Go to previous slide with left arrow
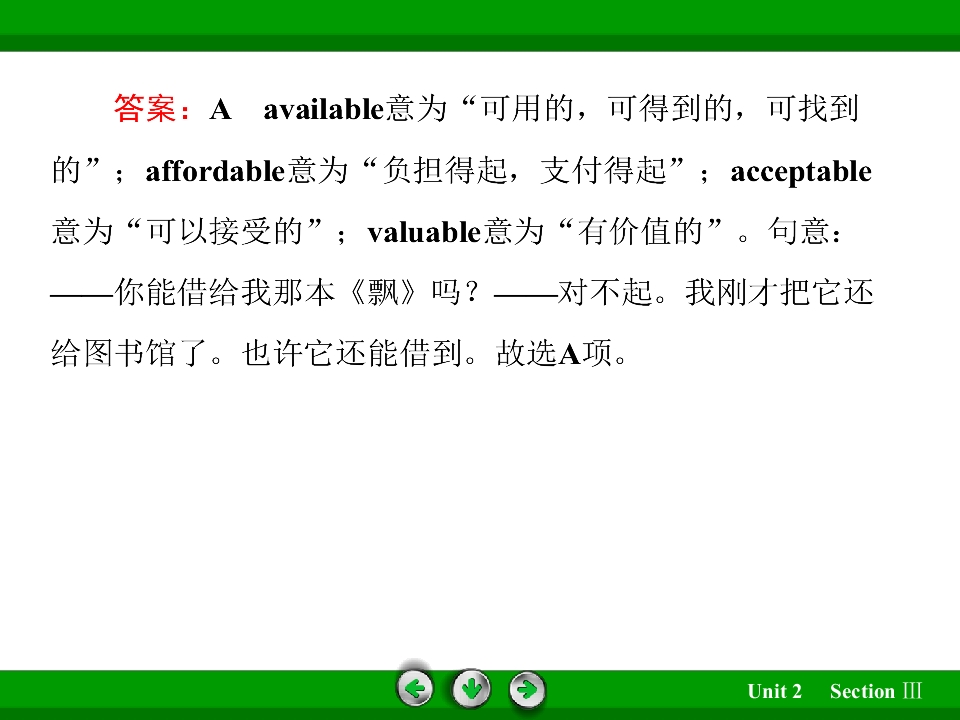Image resolution: width=960 pixels, height=720 pixels. pos(415,689)
